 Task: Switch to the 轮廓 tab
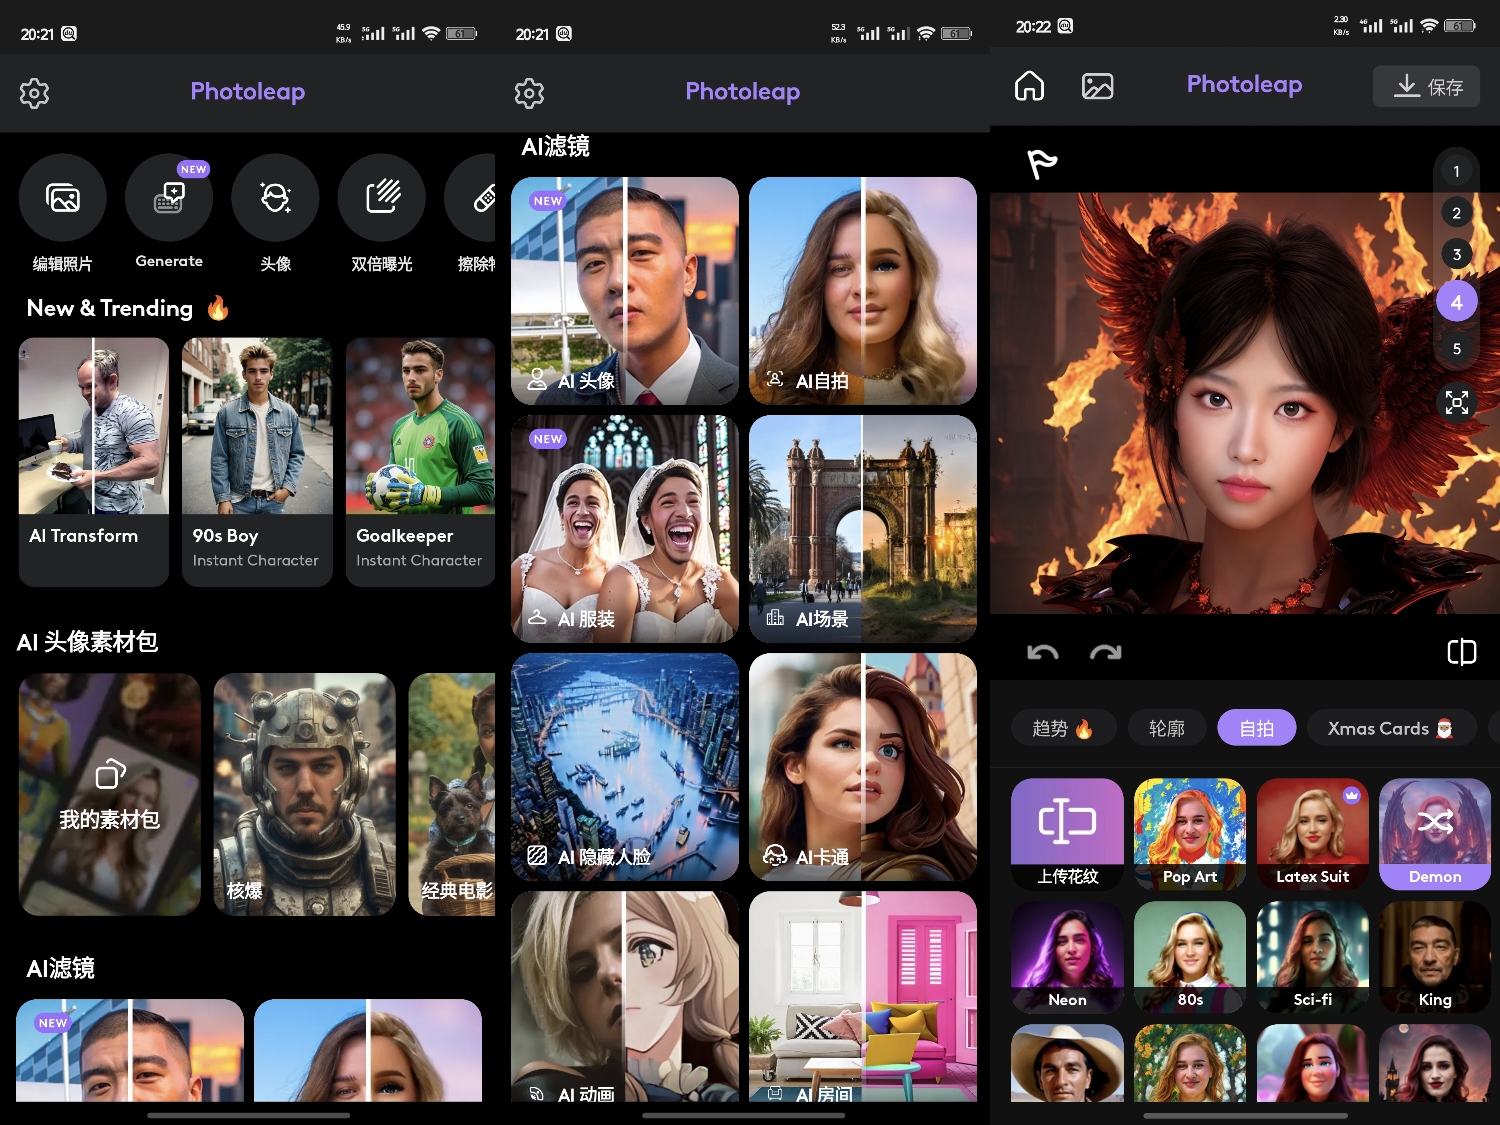tap(1166, 728)
